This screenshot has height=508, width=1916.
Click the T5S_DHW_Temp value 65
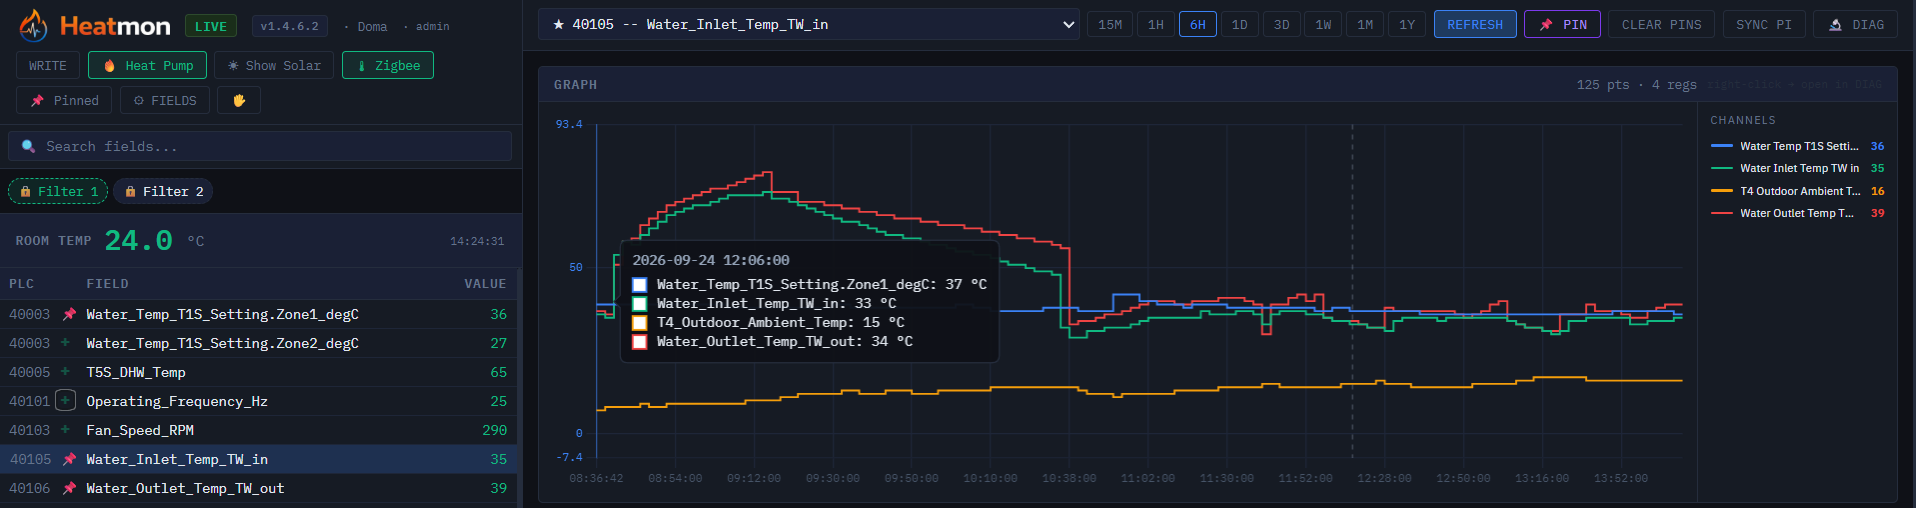[498, 372]
